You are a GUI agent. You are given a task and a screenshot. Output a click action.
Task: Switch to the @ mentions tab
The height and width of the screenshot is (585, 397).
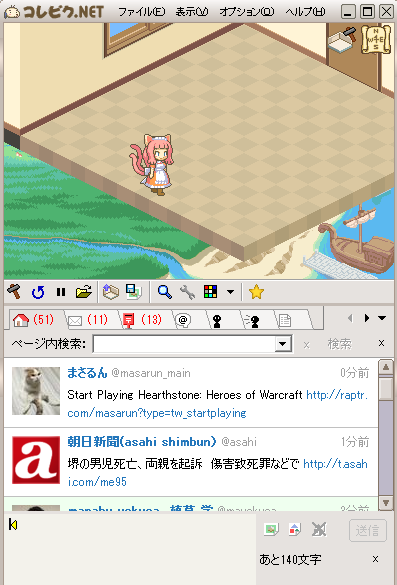pyautogui.click(x=183, y=320)
